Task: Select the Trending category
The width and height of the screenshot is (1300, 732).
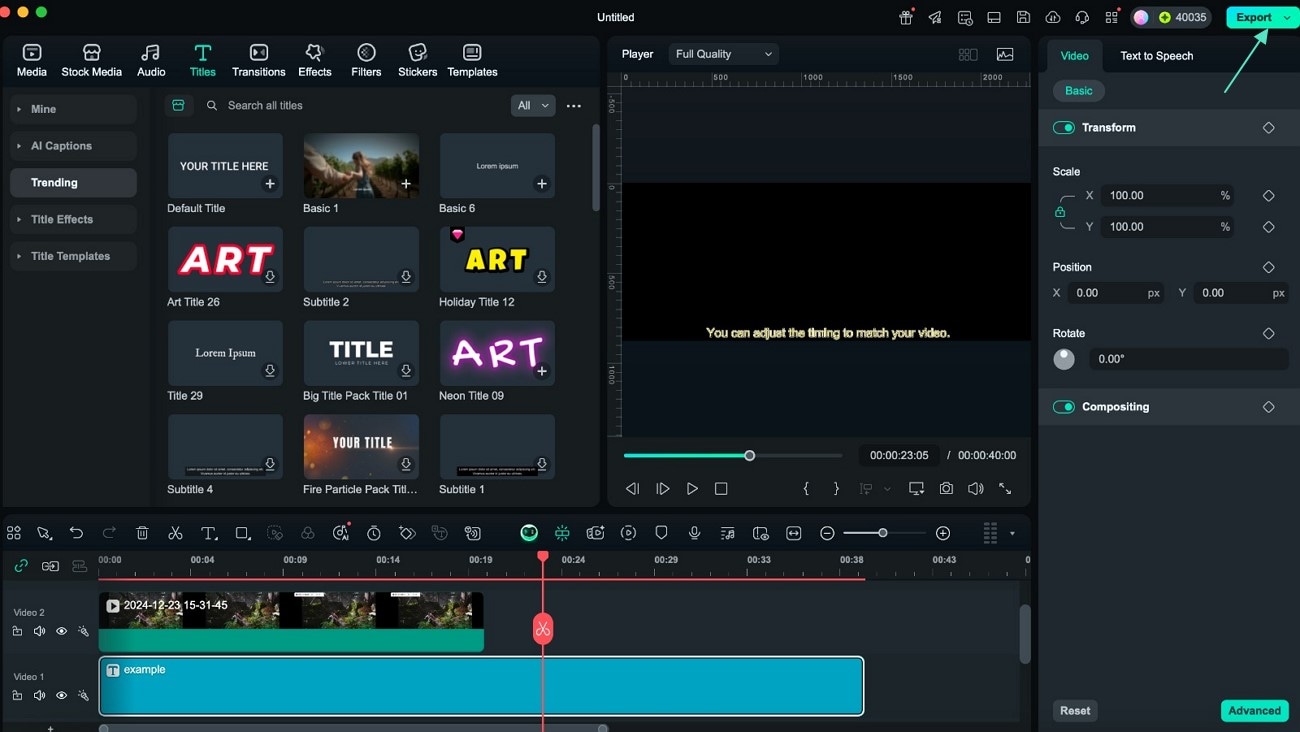Action: (73, 183)
